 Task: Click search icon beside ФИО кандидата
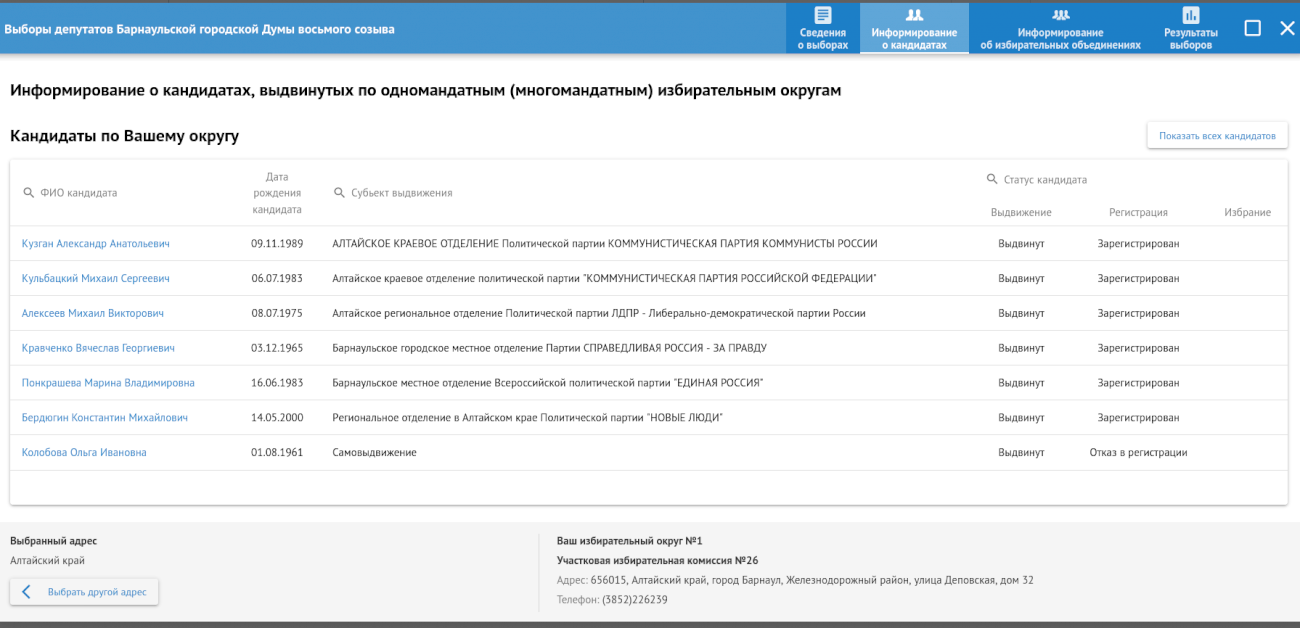[28, 193]
